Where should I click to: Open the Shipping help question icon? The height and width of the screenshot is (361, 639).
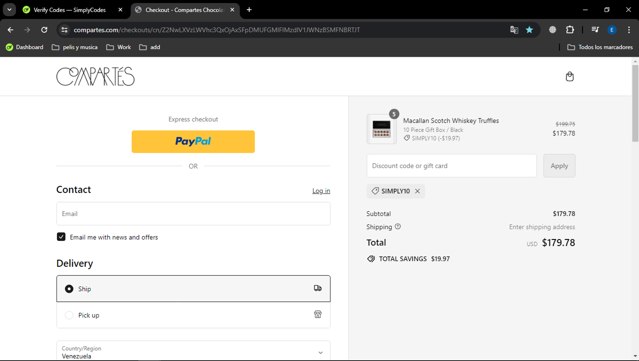(398, 227)
